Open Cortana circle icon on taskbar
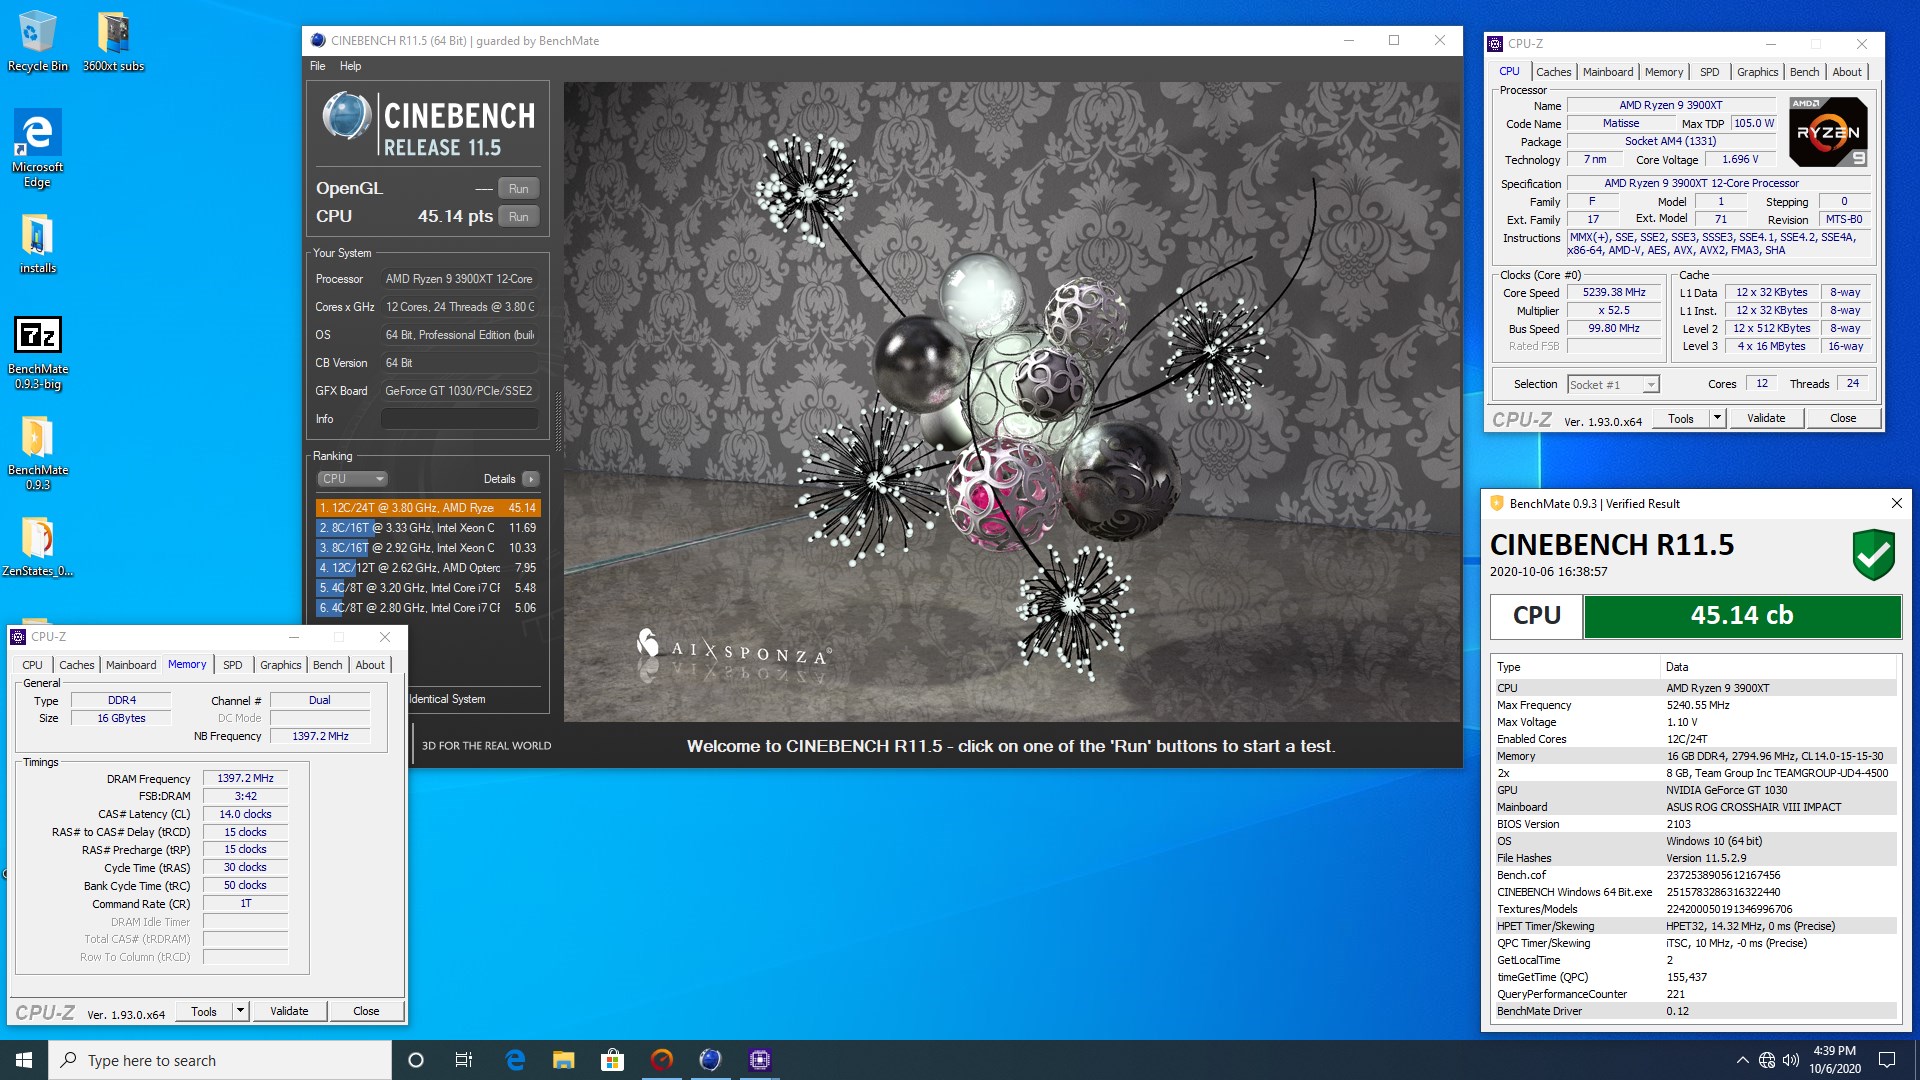Viewport: 1920px width, 1080px height. point(416,1060)
